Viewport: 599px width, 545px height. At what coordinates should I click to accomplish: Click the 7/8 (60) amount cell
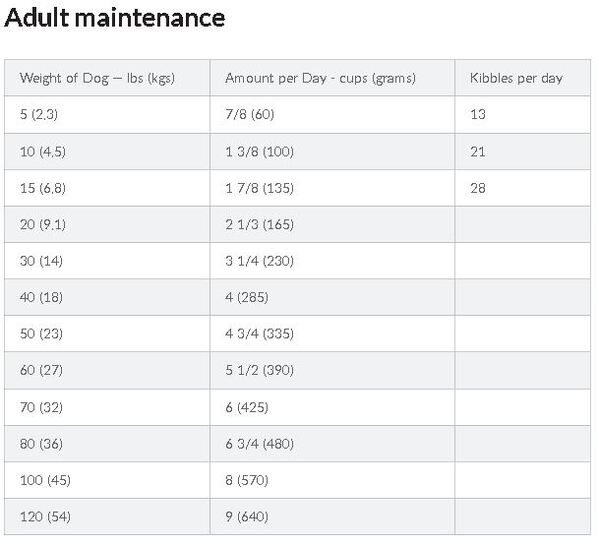point(332,115)
